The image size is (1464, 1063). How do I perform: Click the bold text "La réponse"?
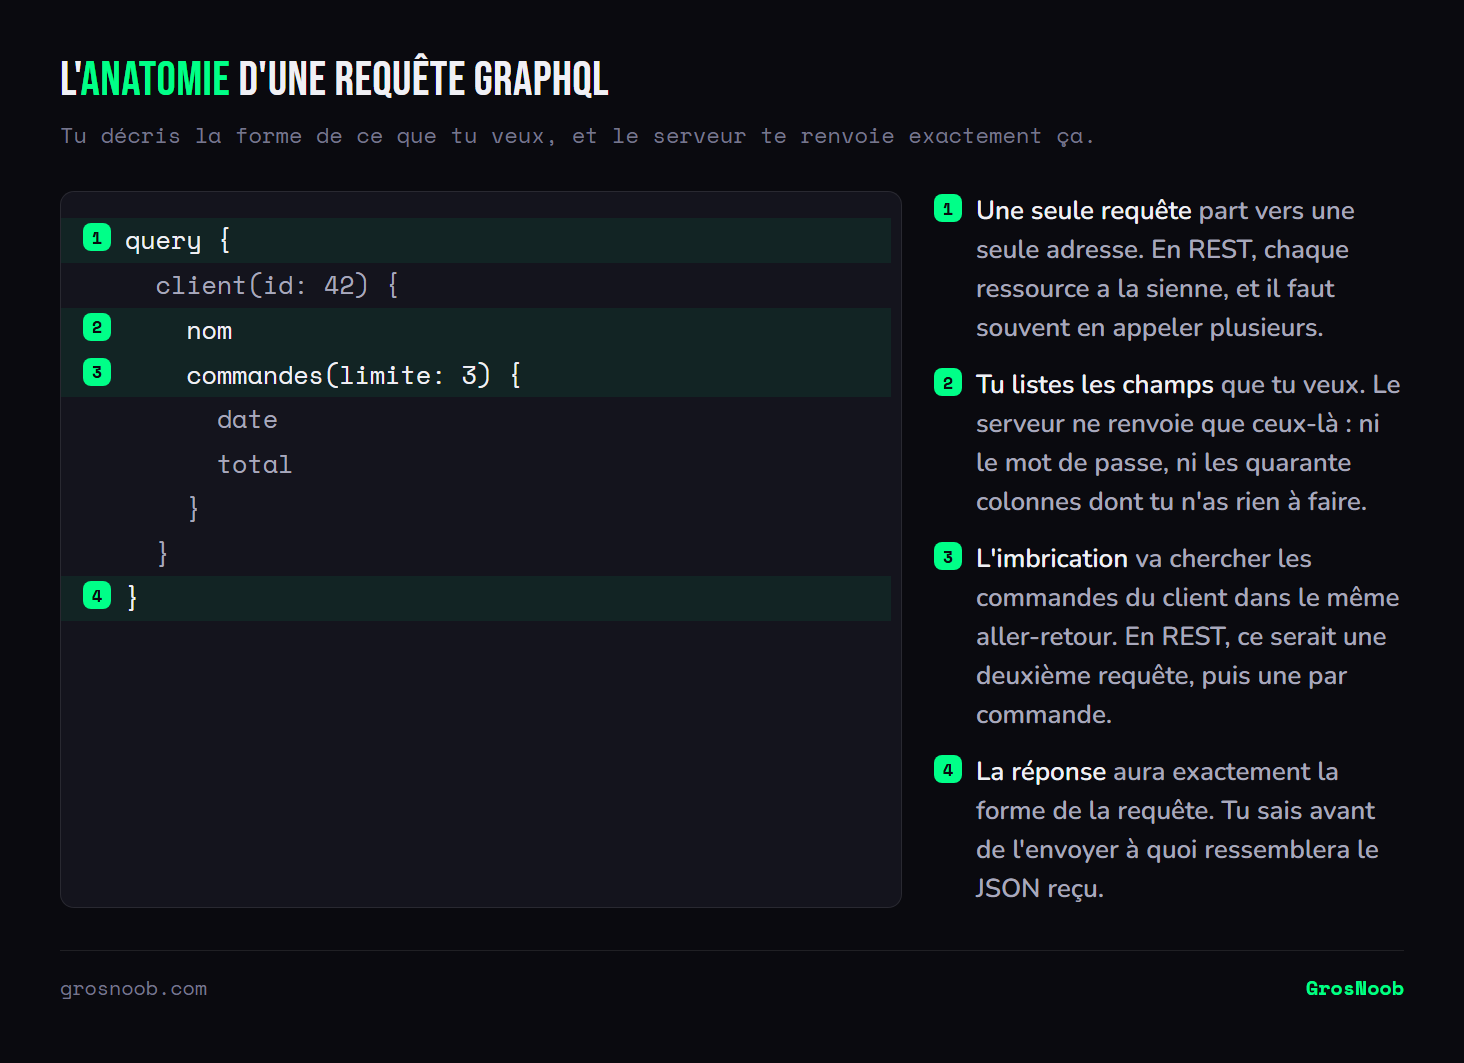(x=1041, y=772)
